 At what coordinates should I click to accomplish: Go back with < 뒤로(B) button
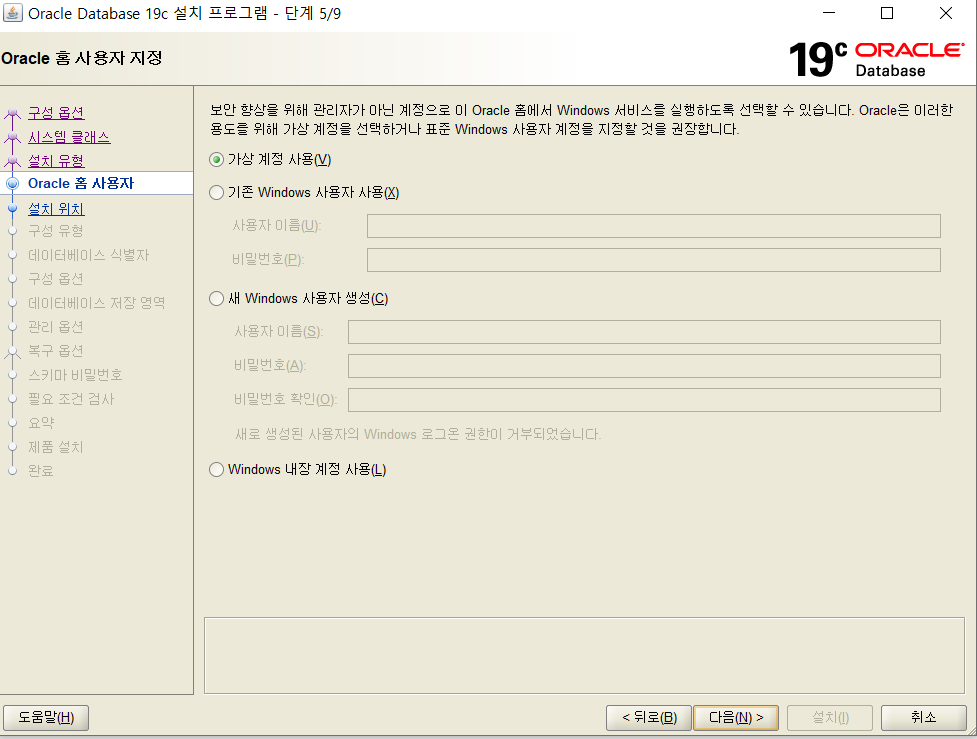649,718
